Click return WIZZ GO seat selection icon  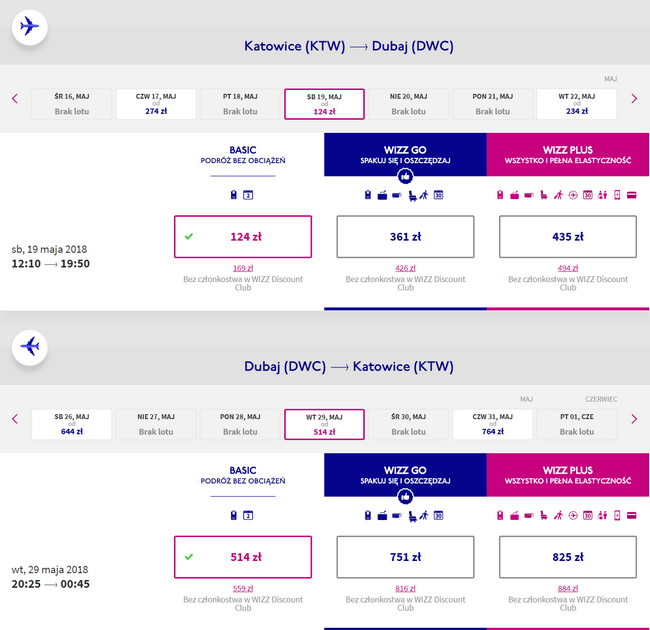point(412,516)
